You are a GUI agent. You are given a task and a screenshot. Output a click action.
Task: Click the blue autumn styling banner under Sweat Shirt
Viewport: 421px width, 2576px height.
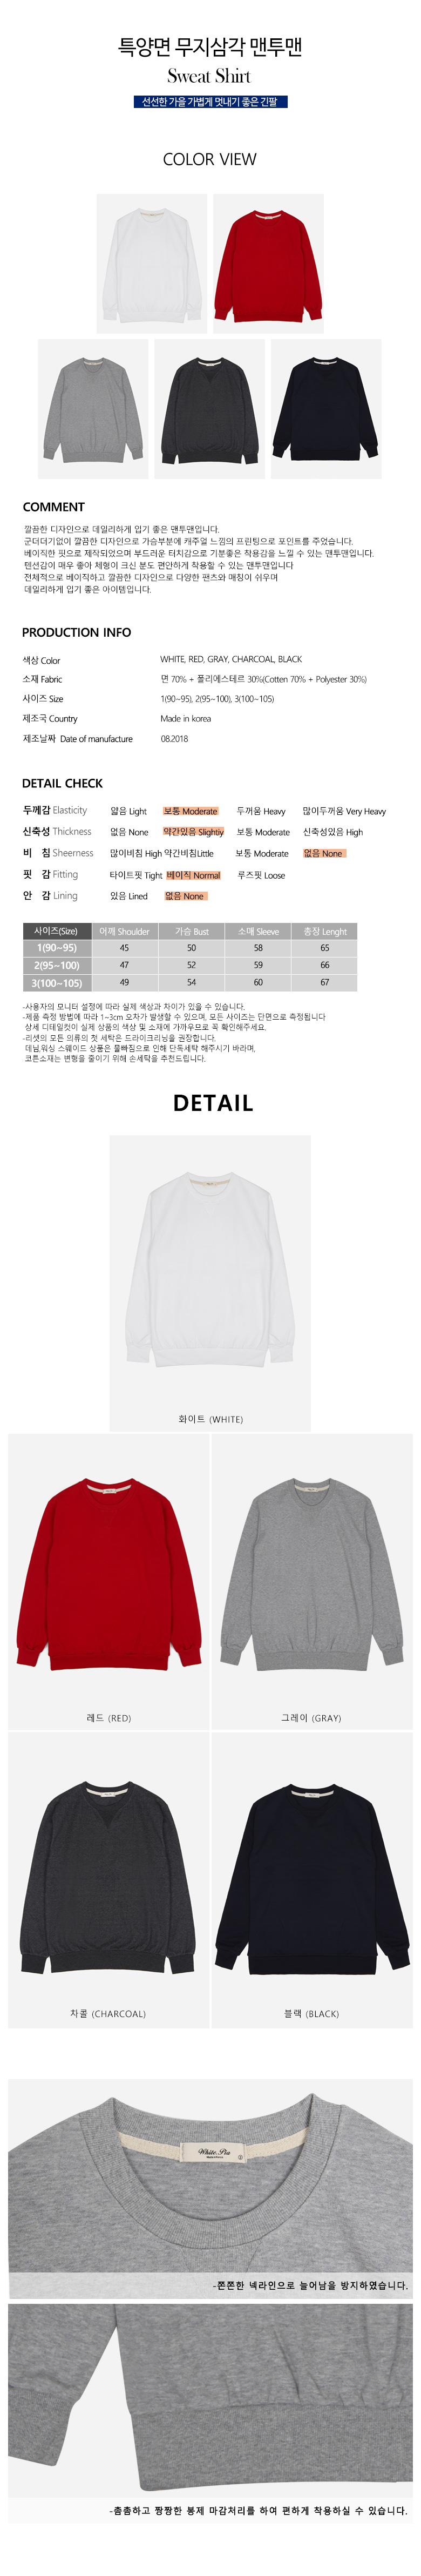pos(210,102)
